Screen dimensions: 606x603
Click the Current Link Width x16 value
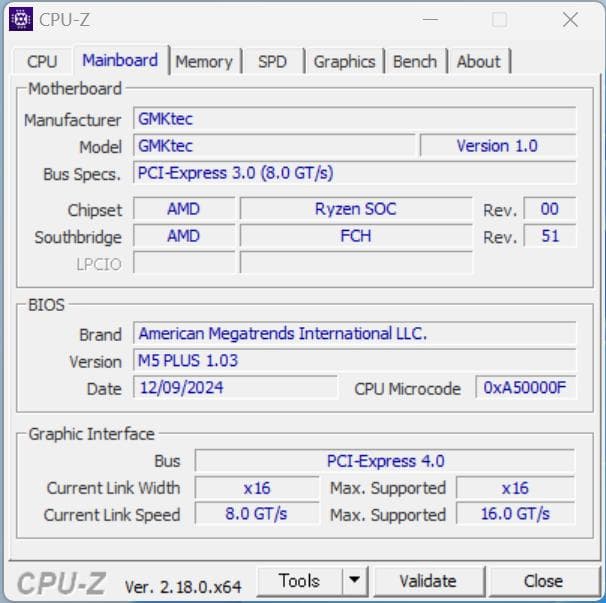[x=257, y=488]
